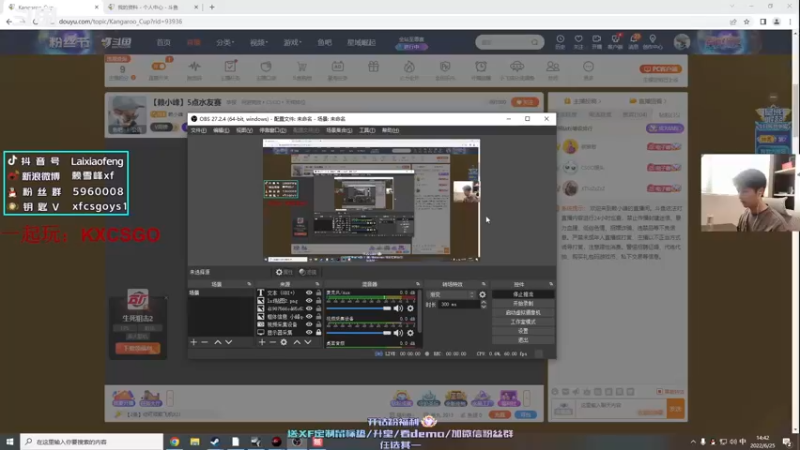This screenshot has width=800, height=450.
Task: Click 开始录制 start recording button
Action: coord(523,304)
